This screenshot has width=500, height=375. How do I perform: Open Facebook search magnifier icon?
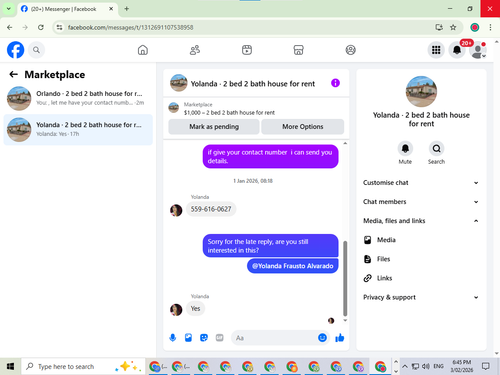point(36,50)
